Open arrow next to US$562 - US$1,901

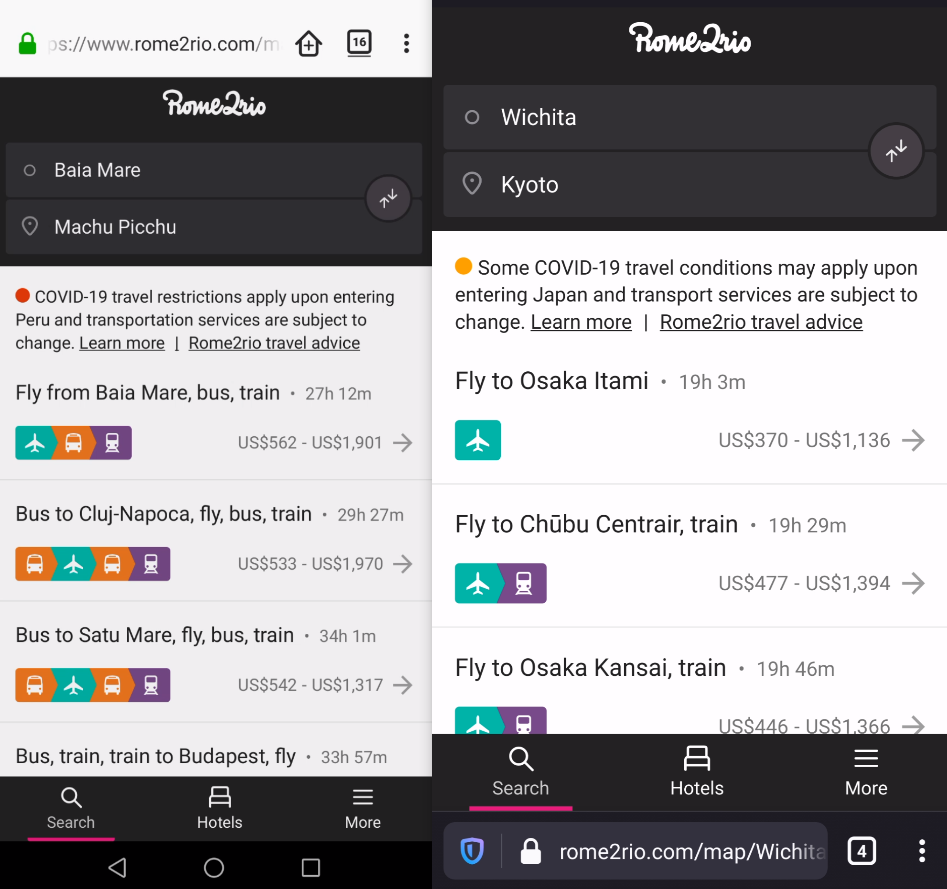tap(403, 443)
